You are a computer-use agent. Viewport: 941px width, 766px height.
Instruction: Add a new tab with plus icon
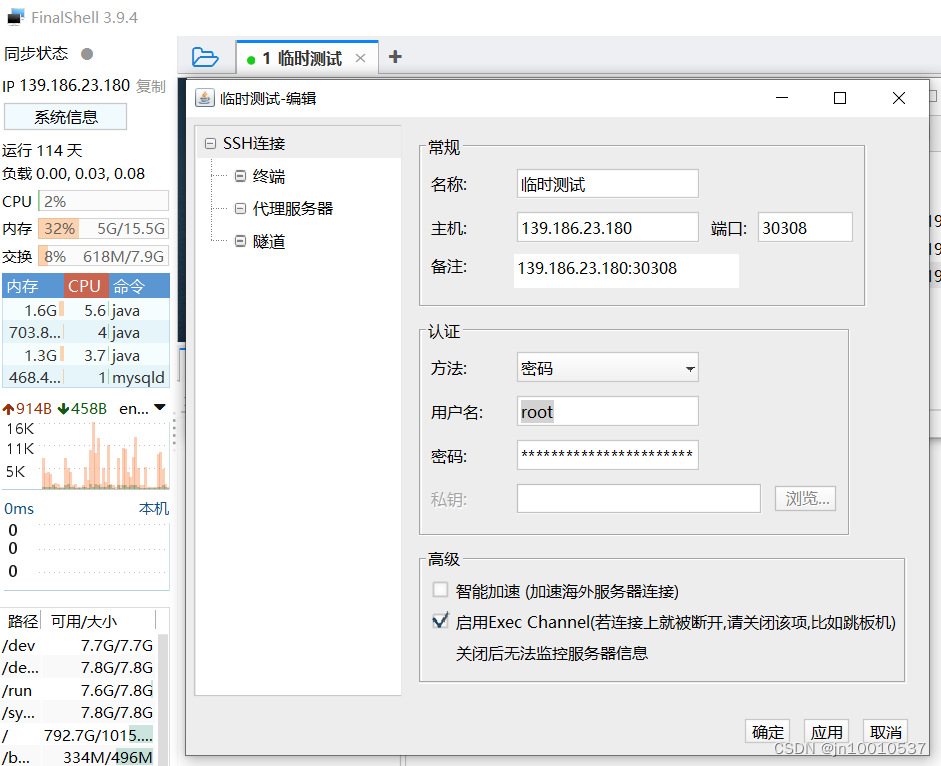click(x=395, y=57)
